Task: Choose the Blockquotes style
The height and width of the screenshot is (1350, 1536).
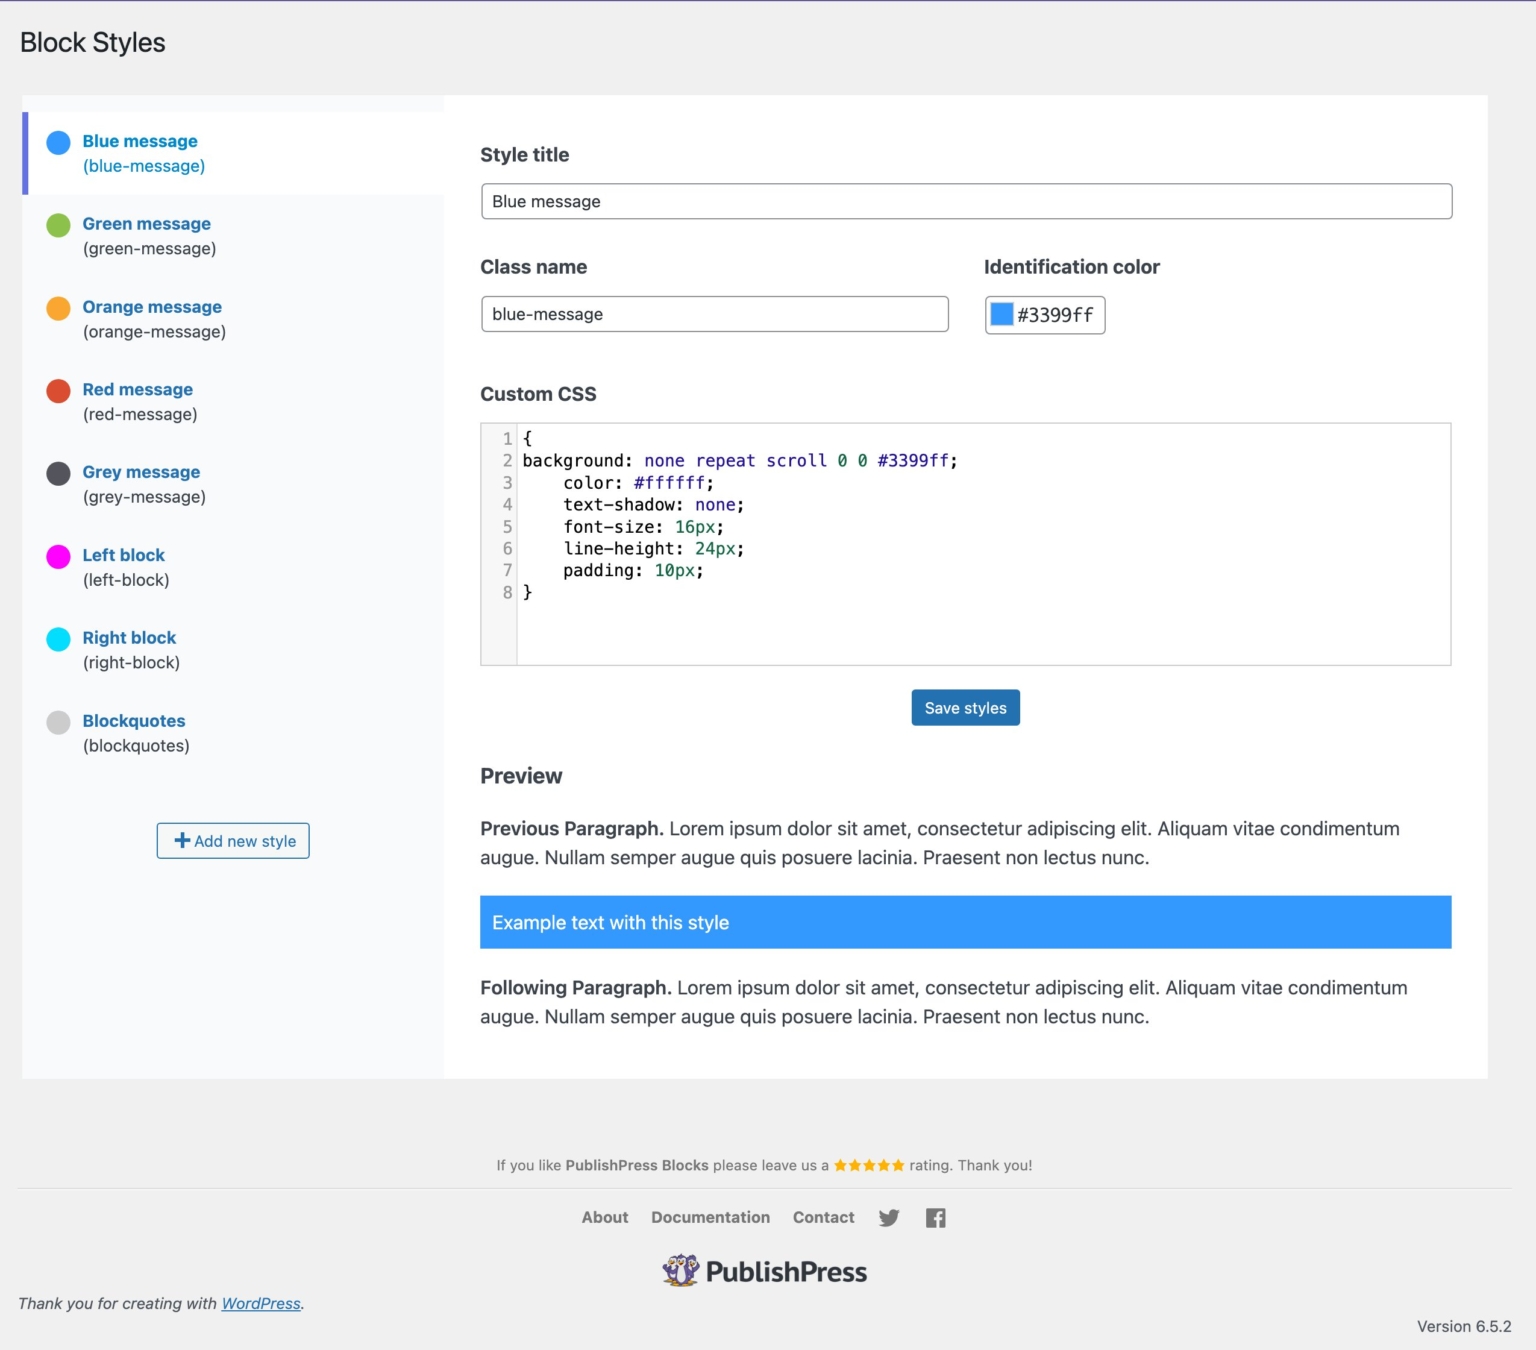Action: tap(134, 721)
